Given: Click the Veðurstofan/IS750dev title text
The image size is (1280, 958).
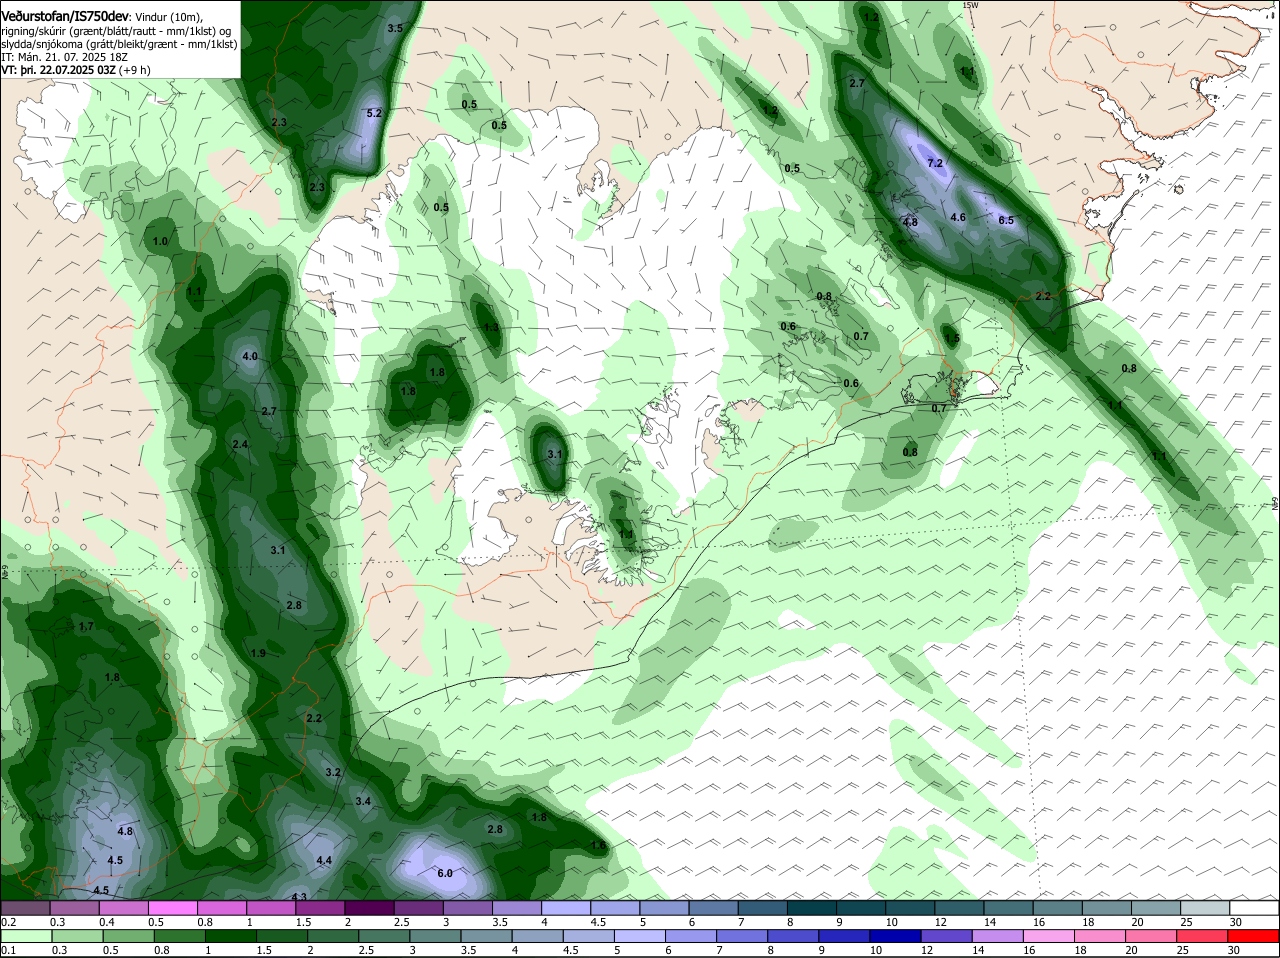Looking at the screenshot, I should 65,16.
